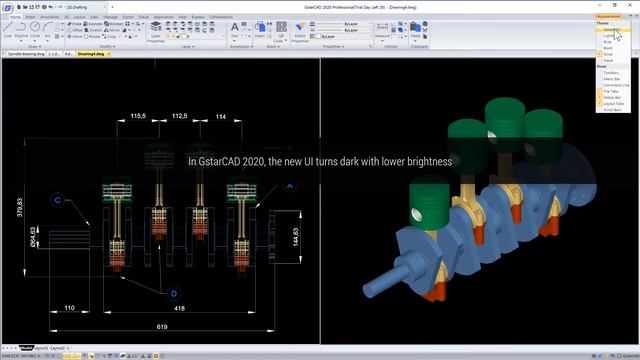The width and height of the screenshot is (640, 360).
Task: Open the Paste options dropdown arrow
Action: tap(416, 41)
